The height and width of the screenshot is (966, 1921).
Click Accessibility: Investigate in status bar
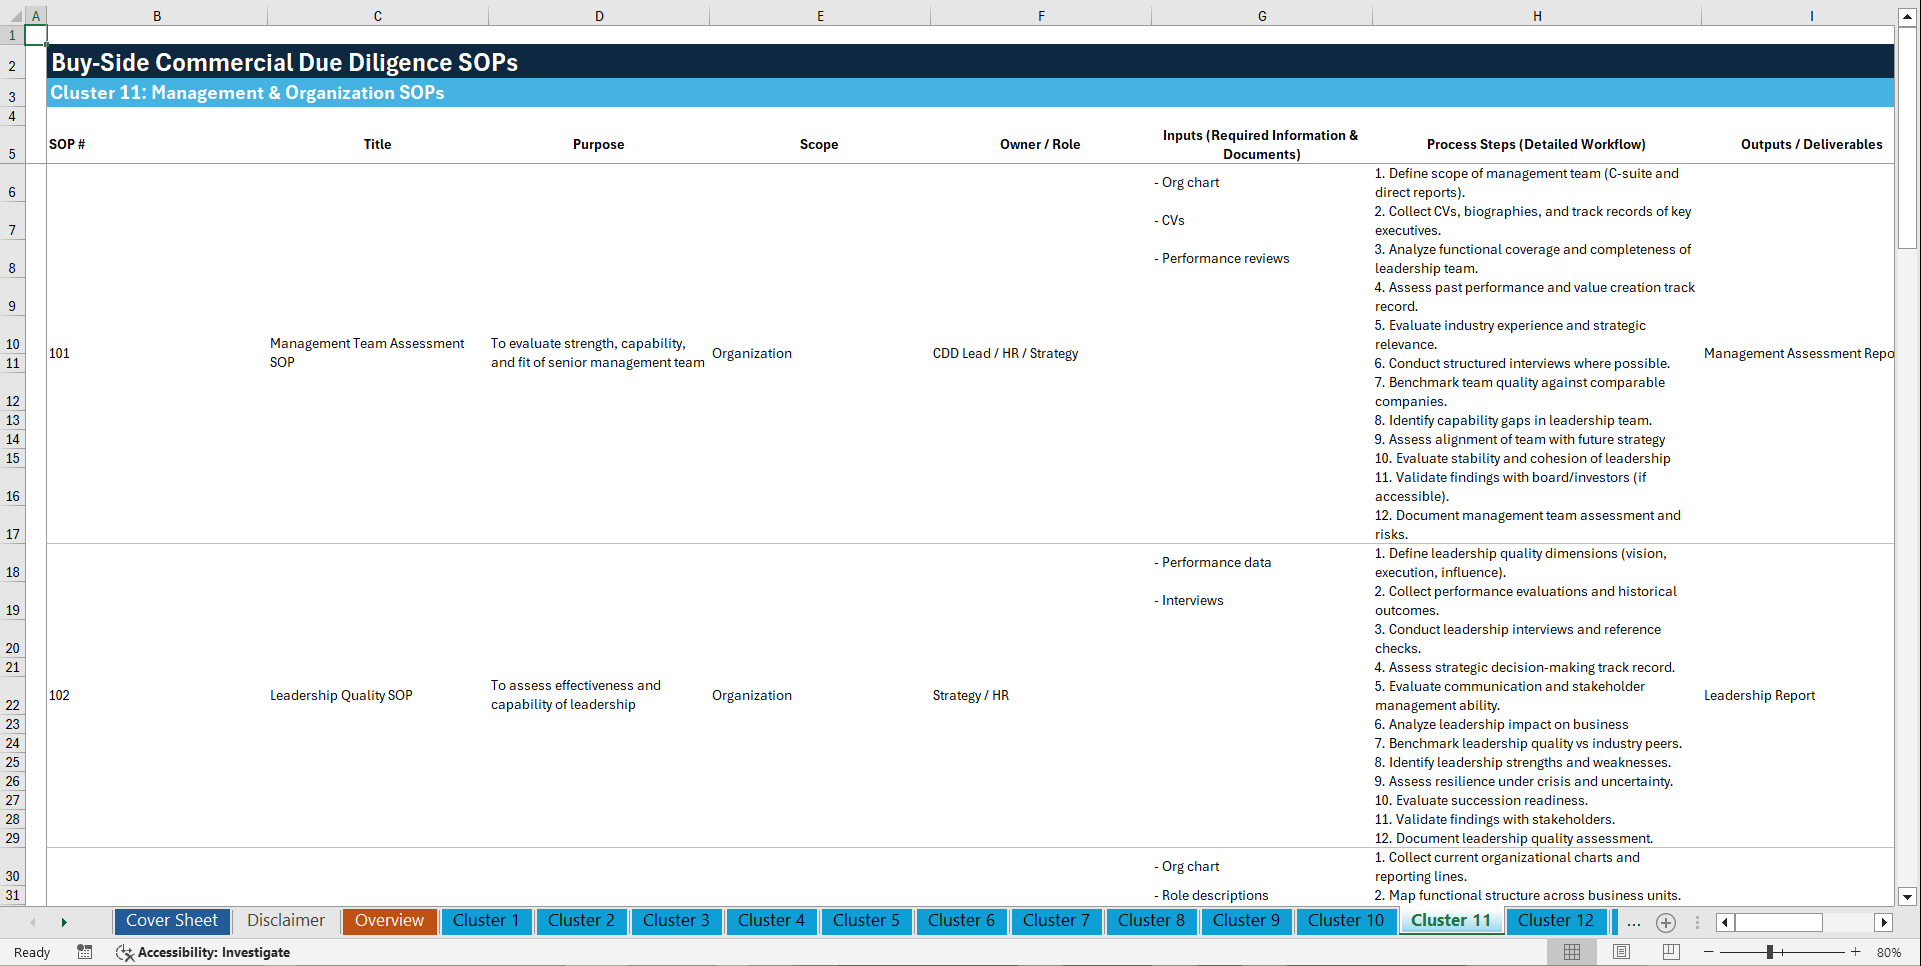[x=203, y=952]
